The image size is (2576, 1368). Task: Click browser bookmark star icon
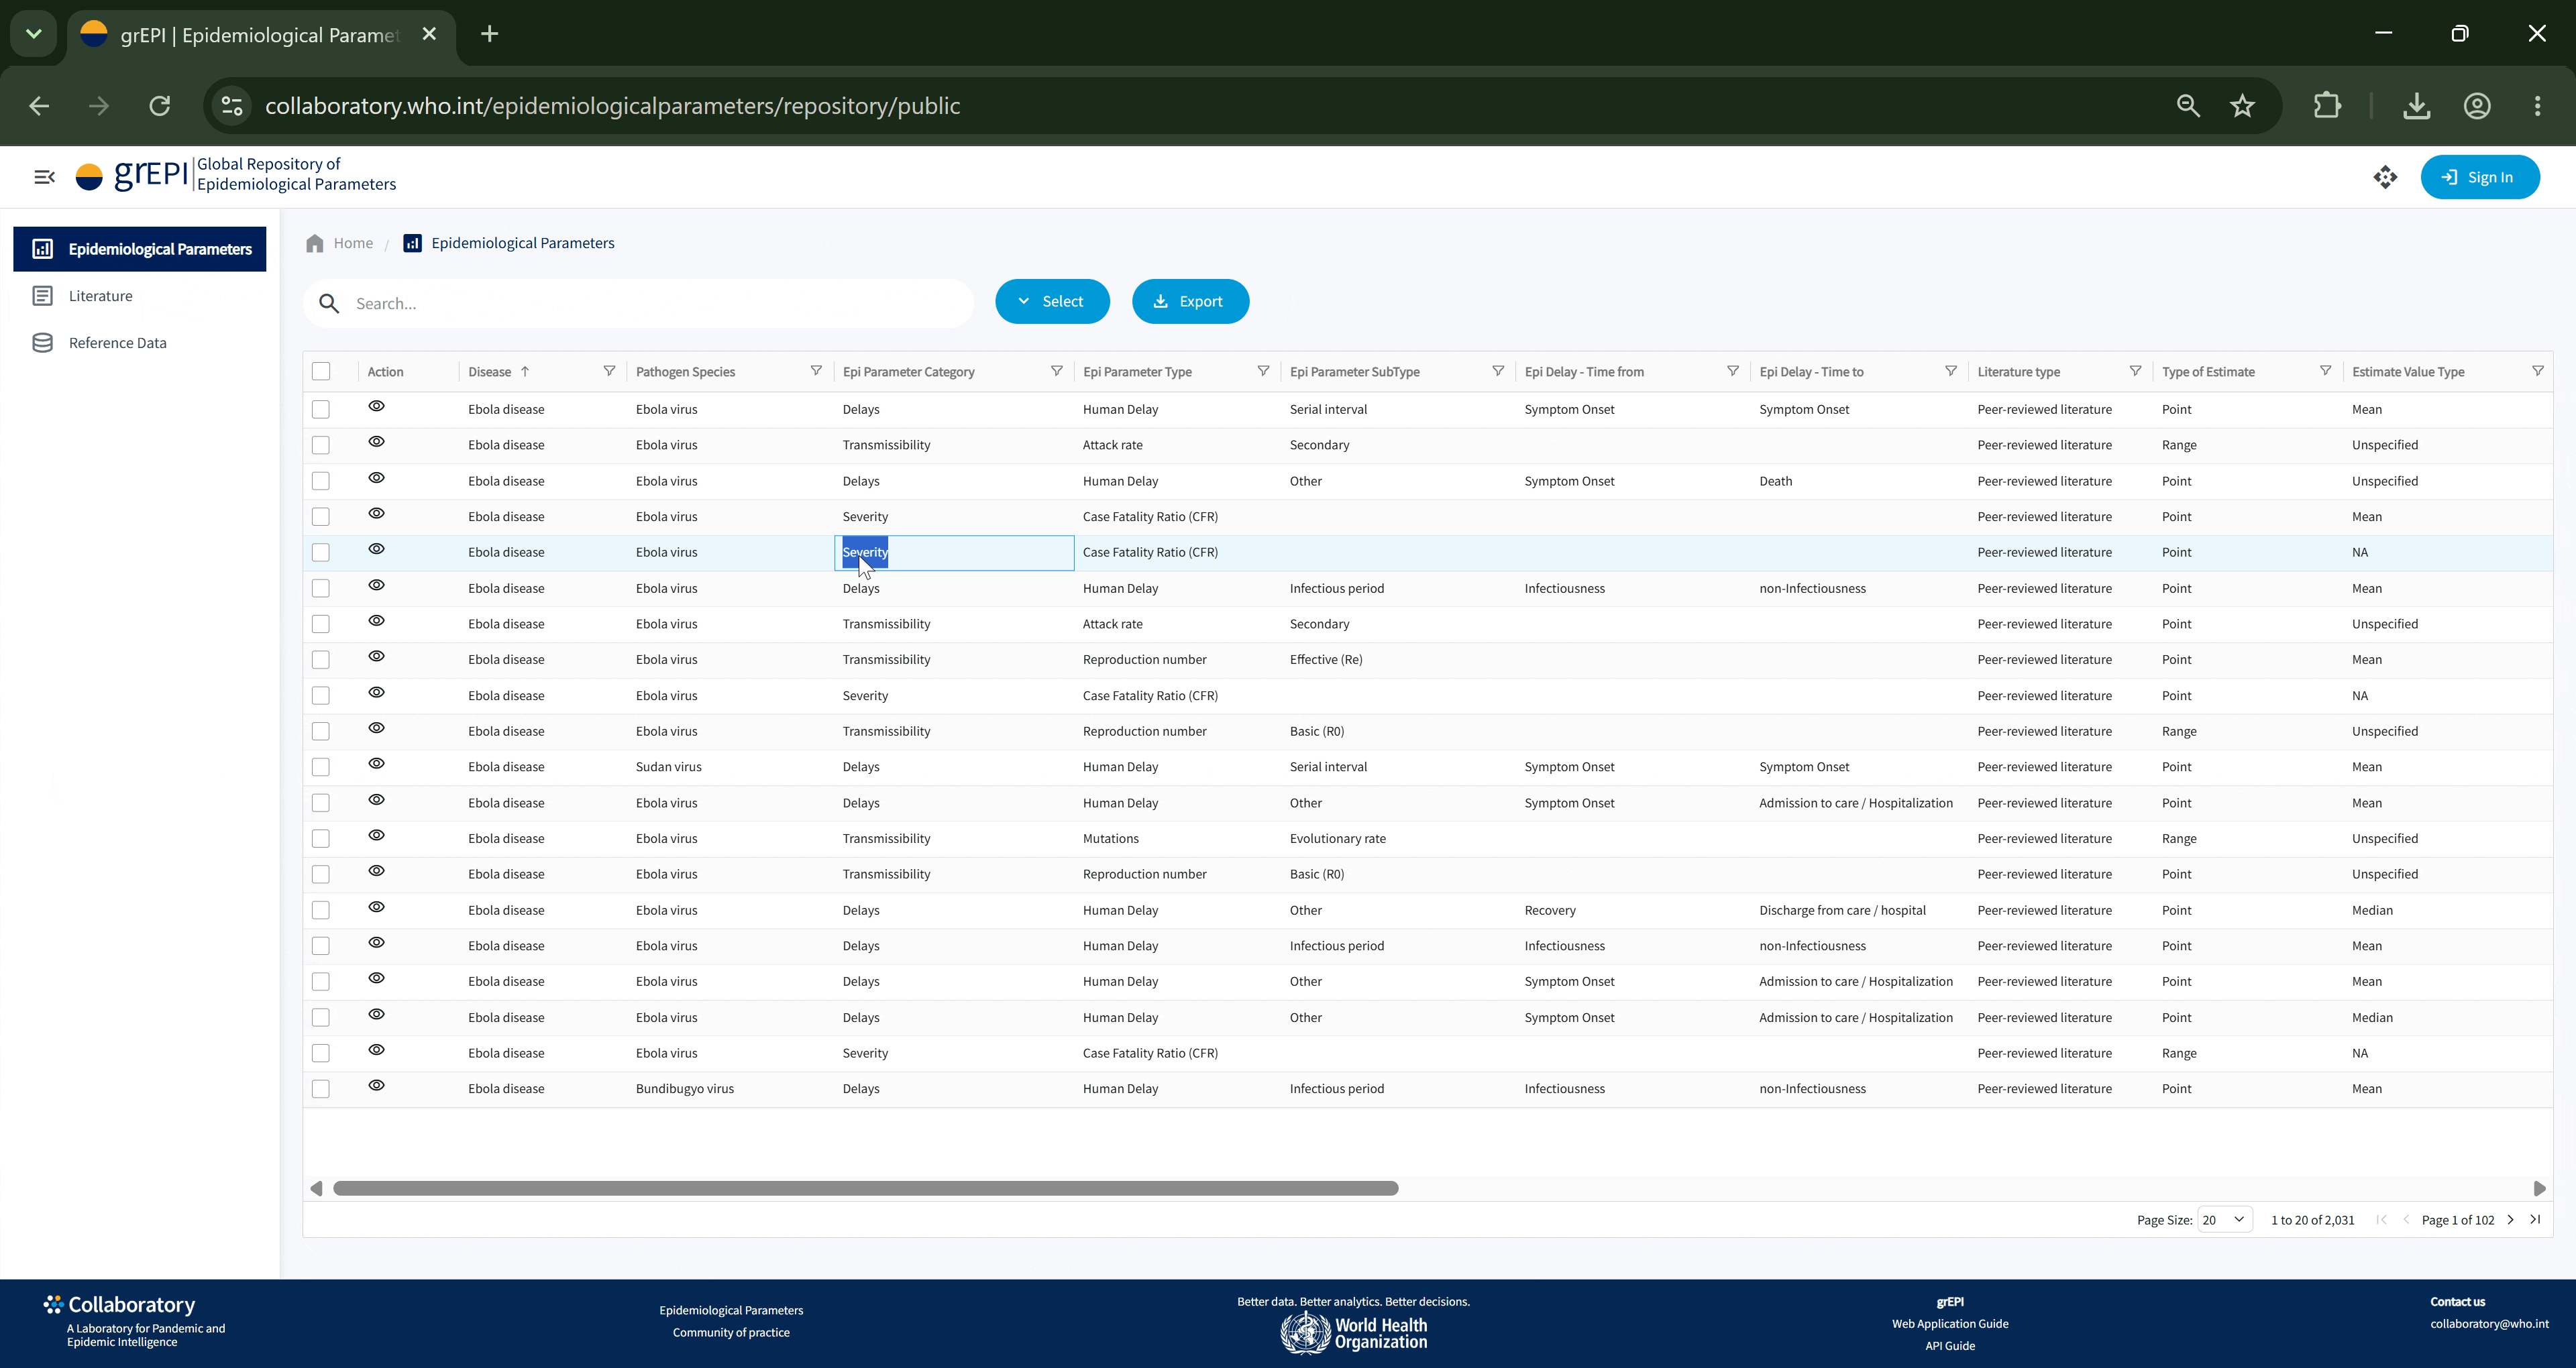(2243, 106)
